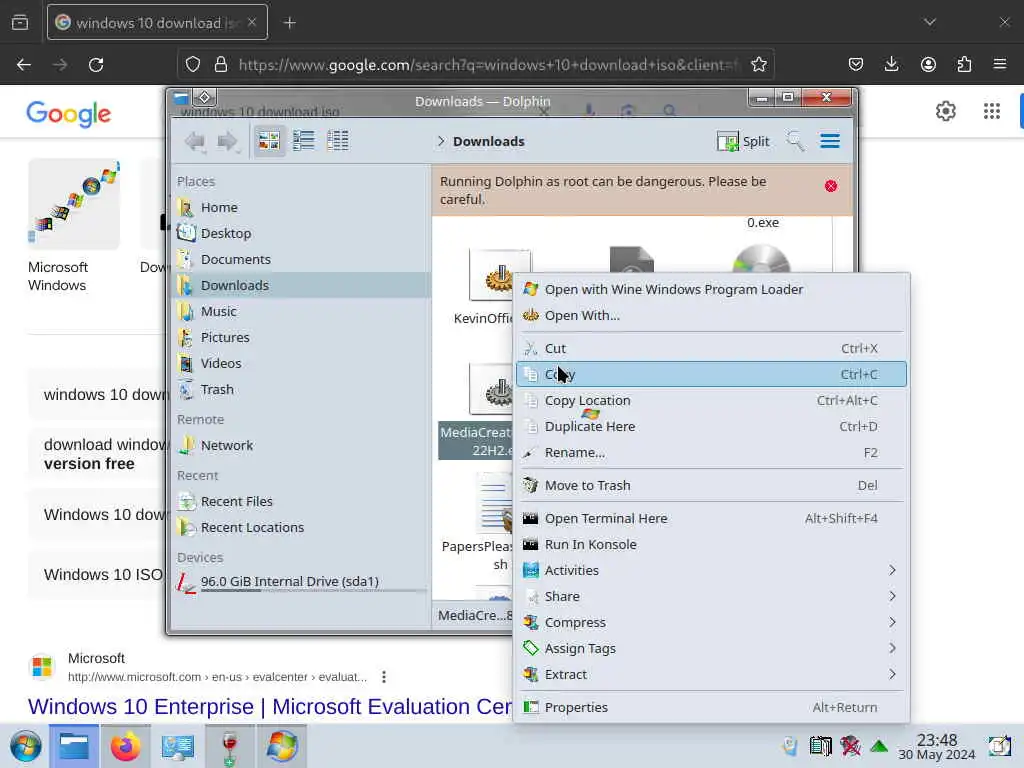This screenshot has width=1024, height=768.
Task: Open Music folder in Places
Action: pyautogui.click(x=300, y=312)
